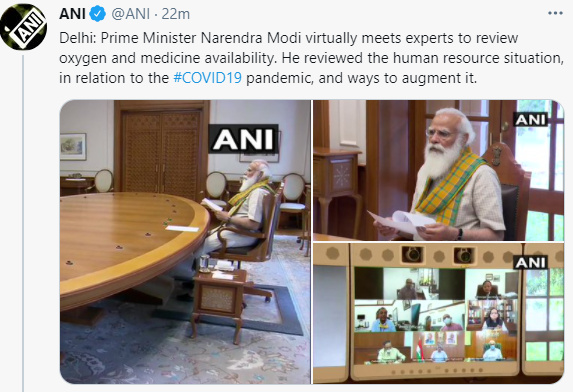This screenshot has width=573, height=392.
Task: Open the large conference table photo
Action: pyautogui.click(x=185, y=242)
